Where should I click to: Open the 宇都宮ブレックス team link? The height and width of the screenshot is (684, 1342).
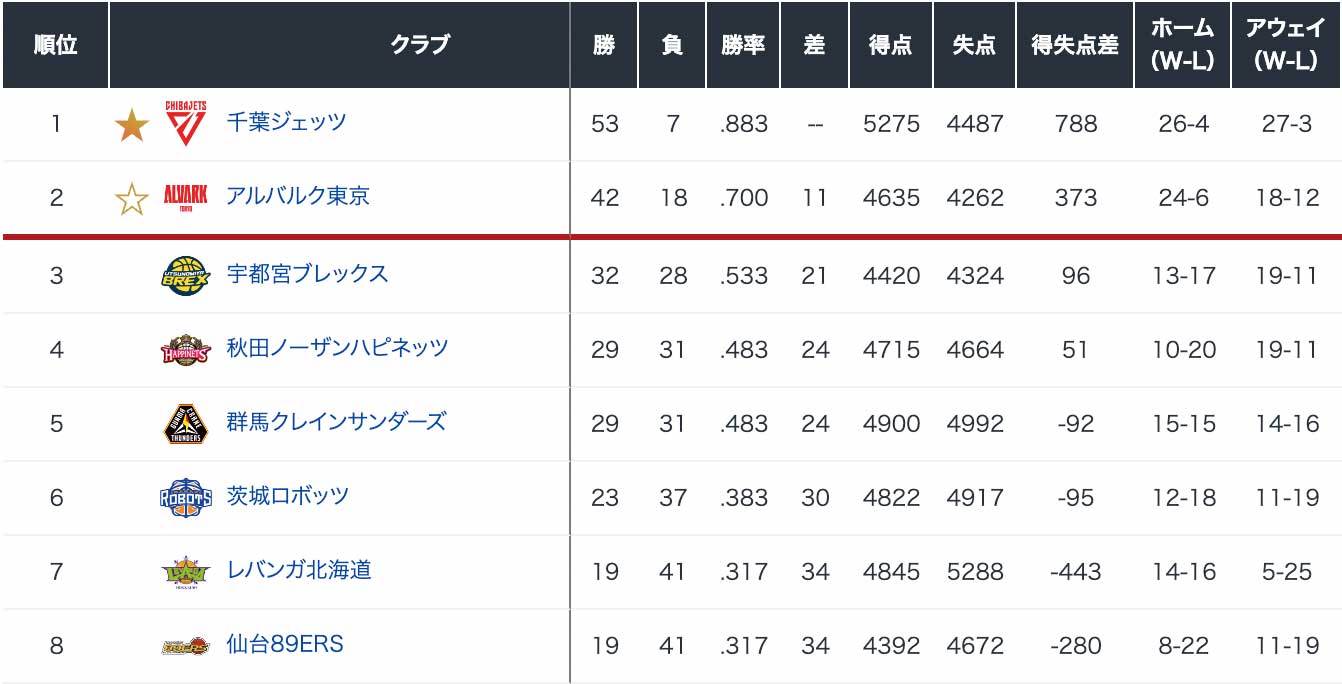tap(307, 274)
